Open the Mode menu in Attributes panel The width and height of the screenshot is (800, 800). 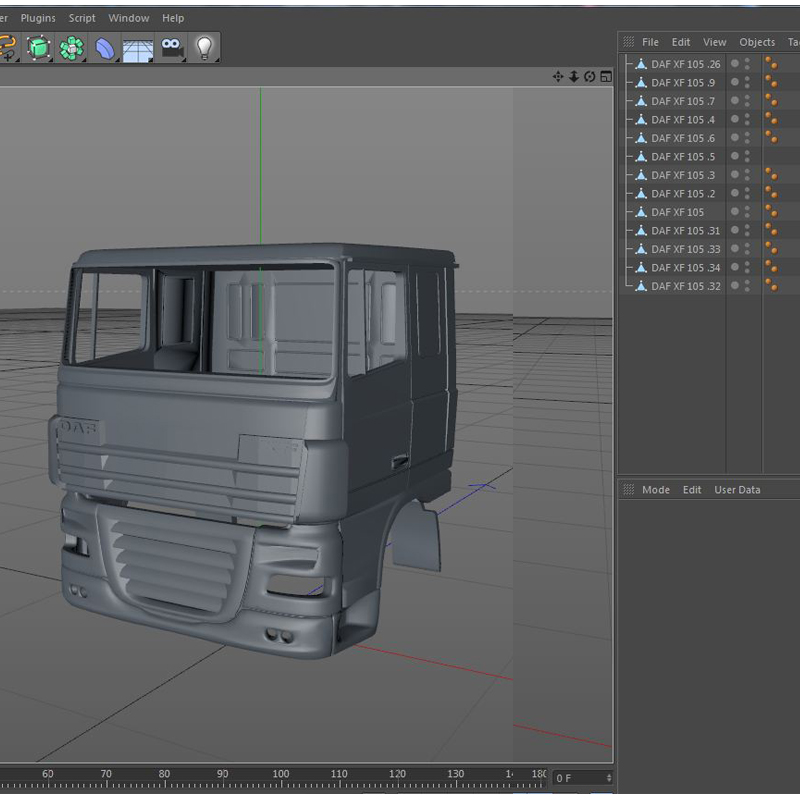click(656, 490)
